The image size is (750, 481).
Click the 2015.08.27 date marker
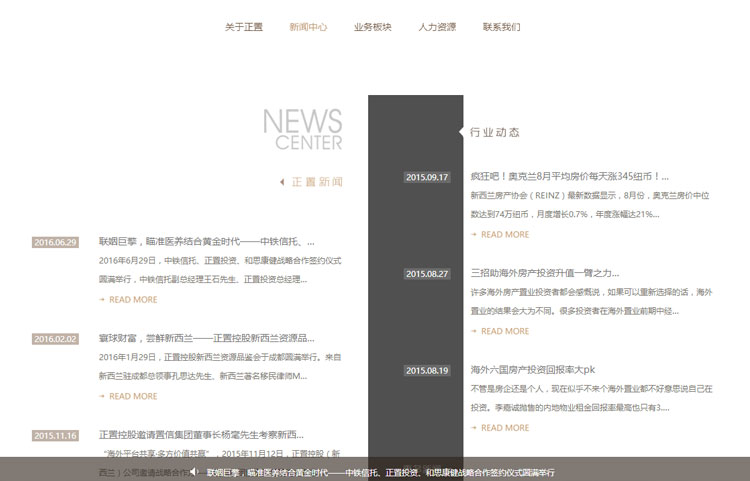coord(427,274)
